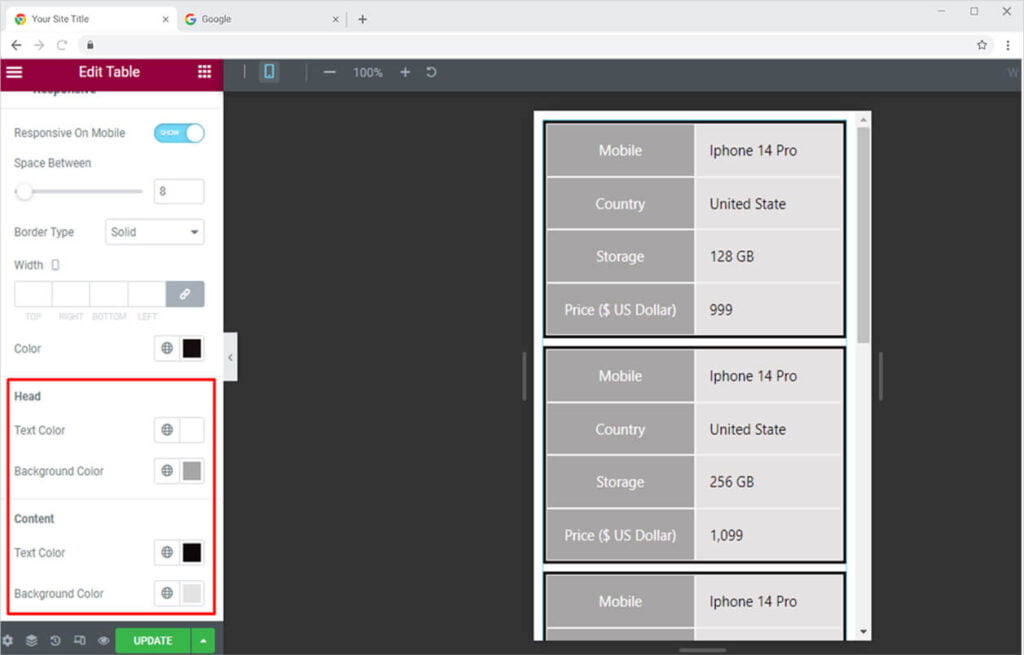This screenshot has height=655, width=1024.
Task: Open the Navigator layers icon
Action: pyautogui.click(x=31, y=640)
